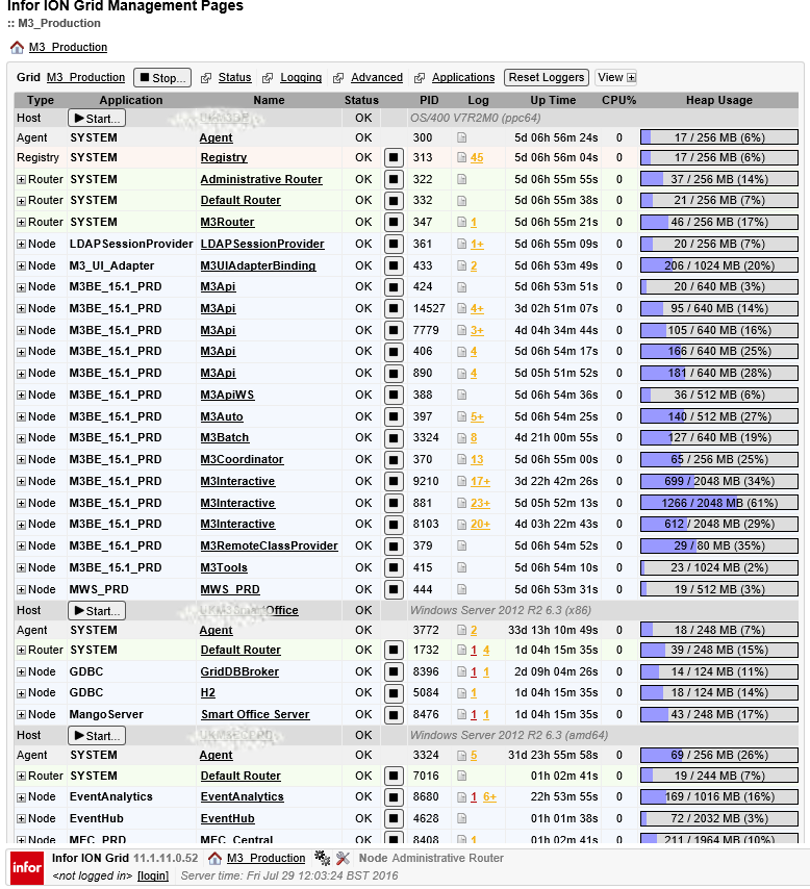Stop the M3Coordinator node
The height and width of the screenshot is (889, 810).
click(x=393, y=460)
